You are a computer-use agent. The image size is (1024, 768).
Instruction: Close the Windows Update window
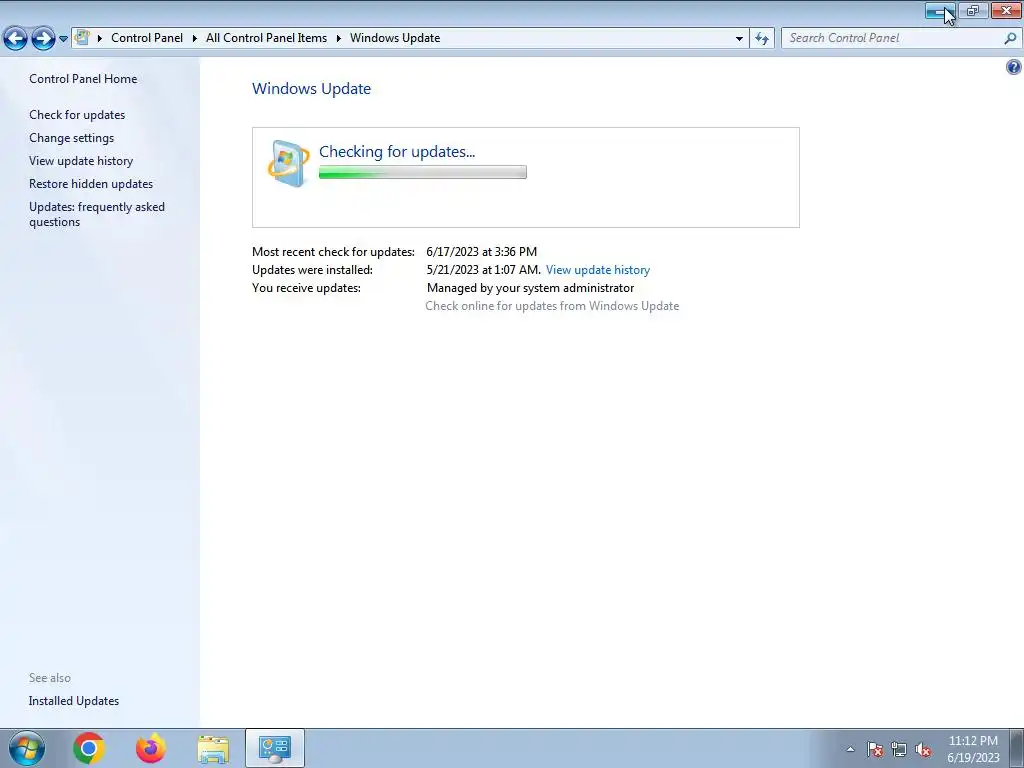point(1006,10)
